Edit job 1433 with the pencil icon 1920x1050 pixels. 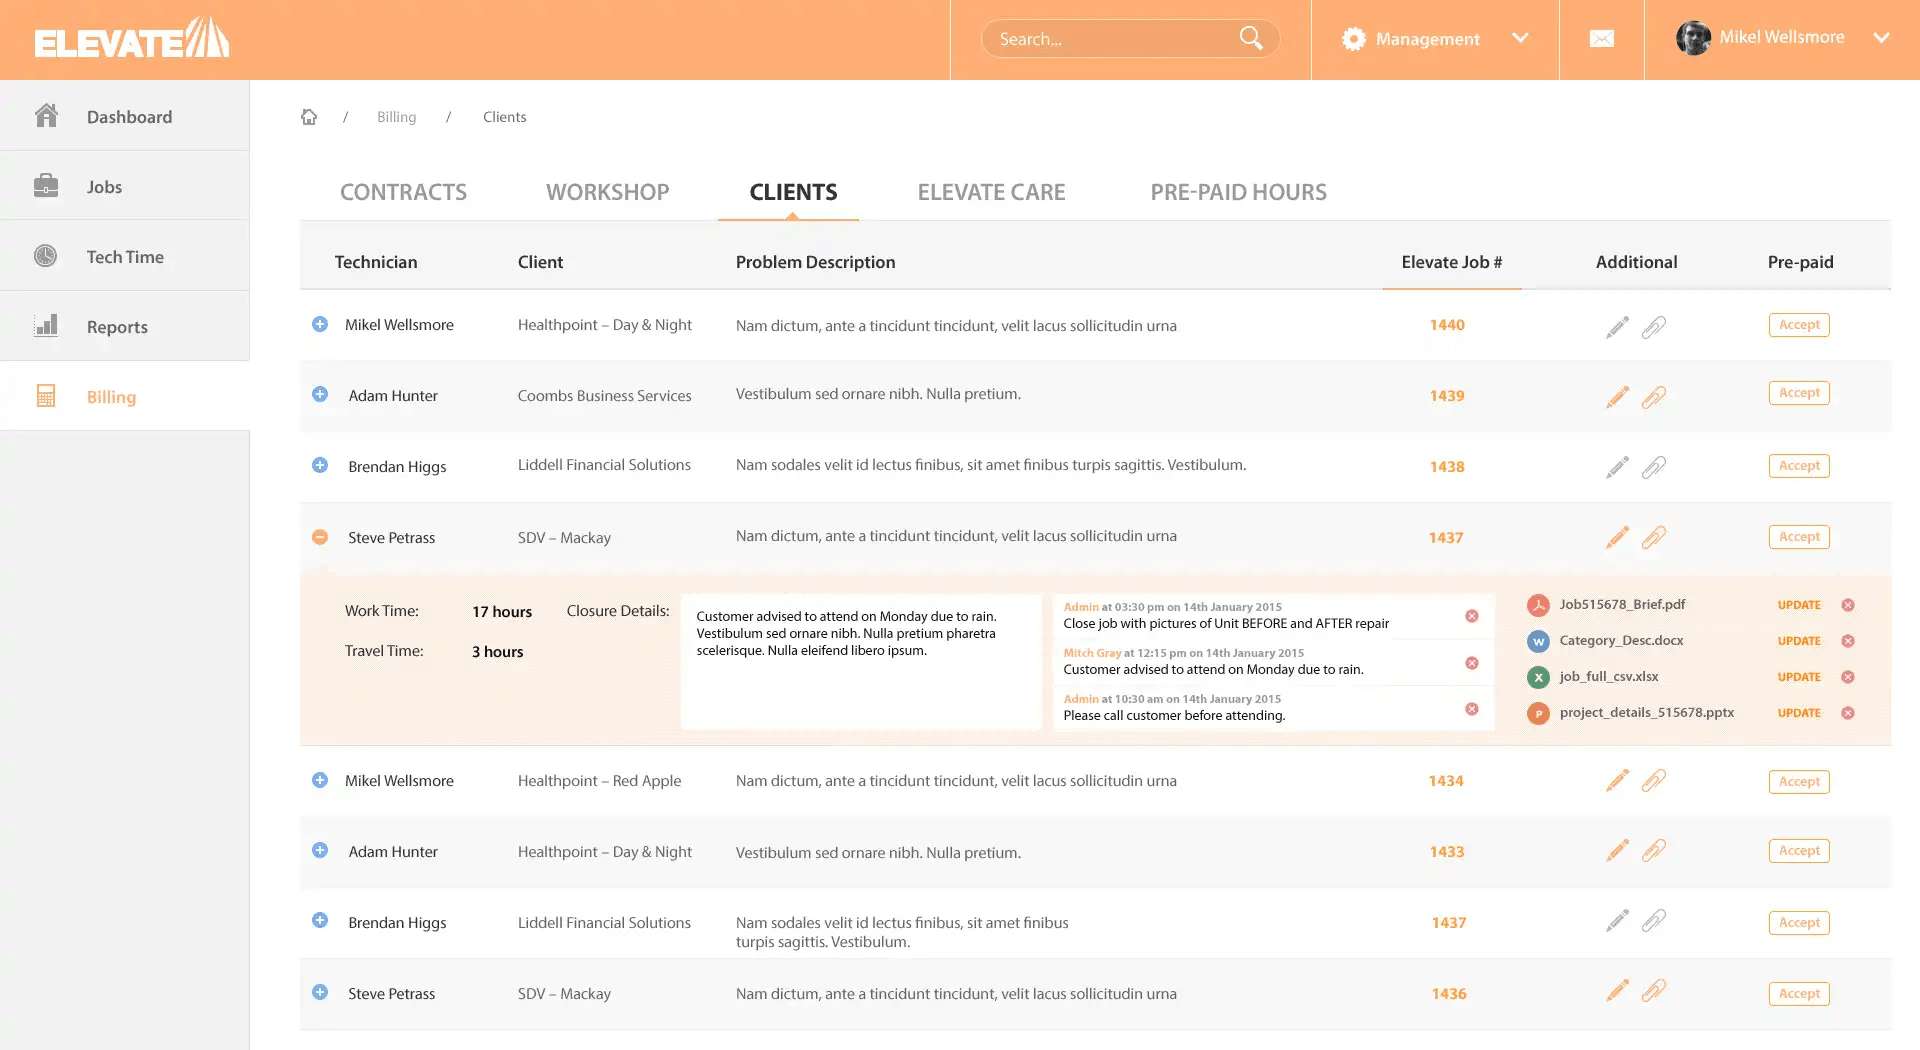pyautogui.click(x=1617, y=850)
